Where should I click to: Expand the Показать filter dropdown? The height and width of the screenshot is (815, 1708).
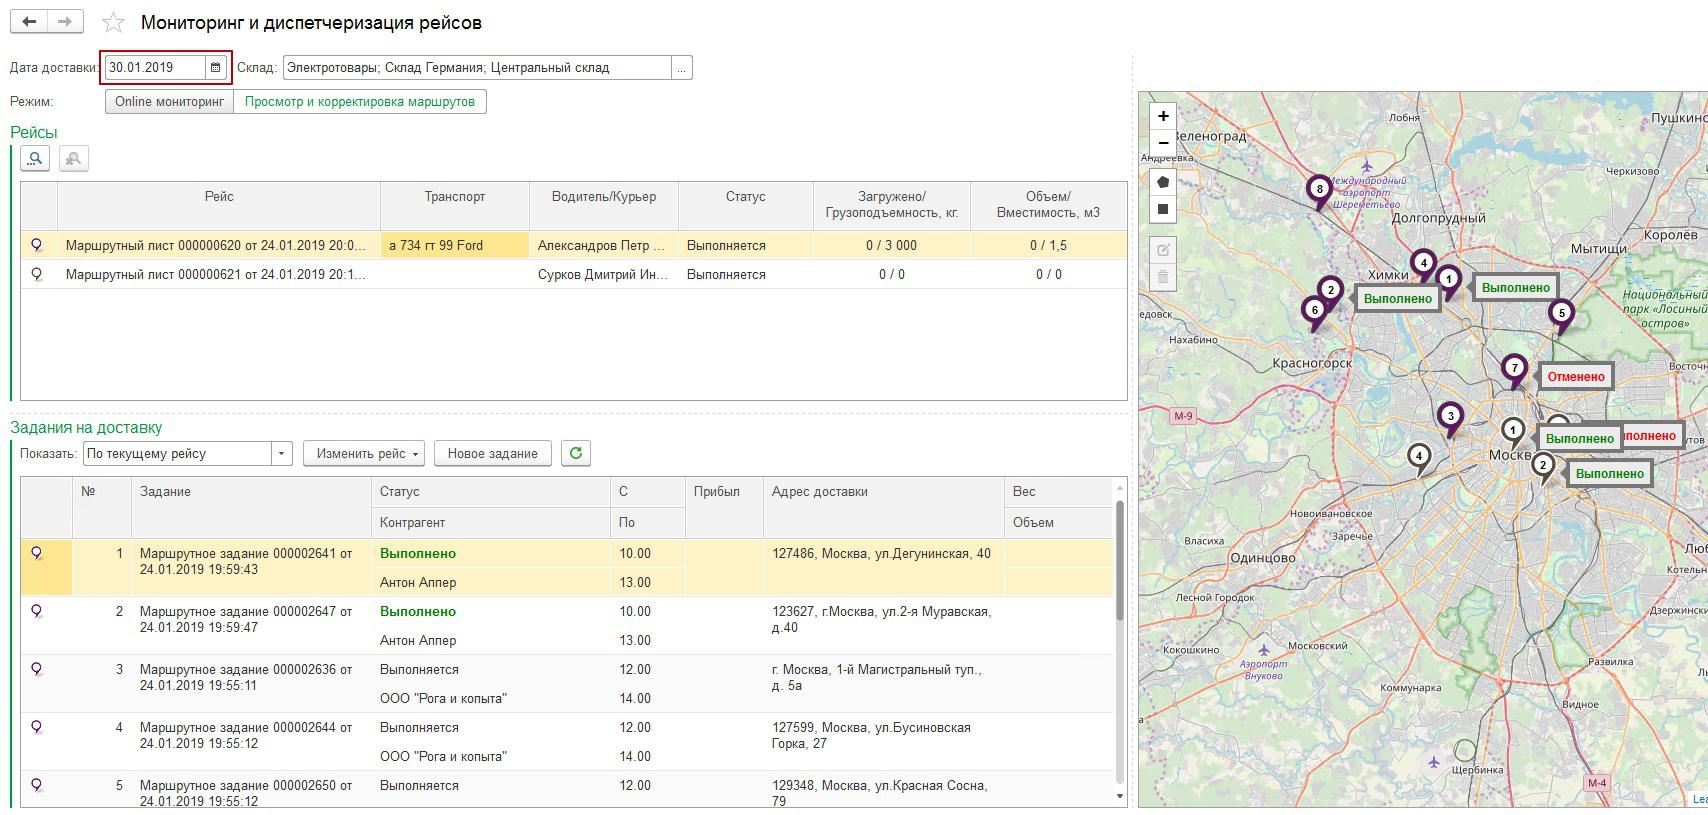pos(281,454)
